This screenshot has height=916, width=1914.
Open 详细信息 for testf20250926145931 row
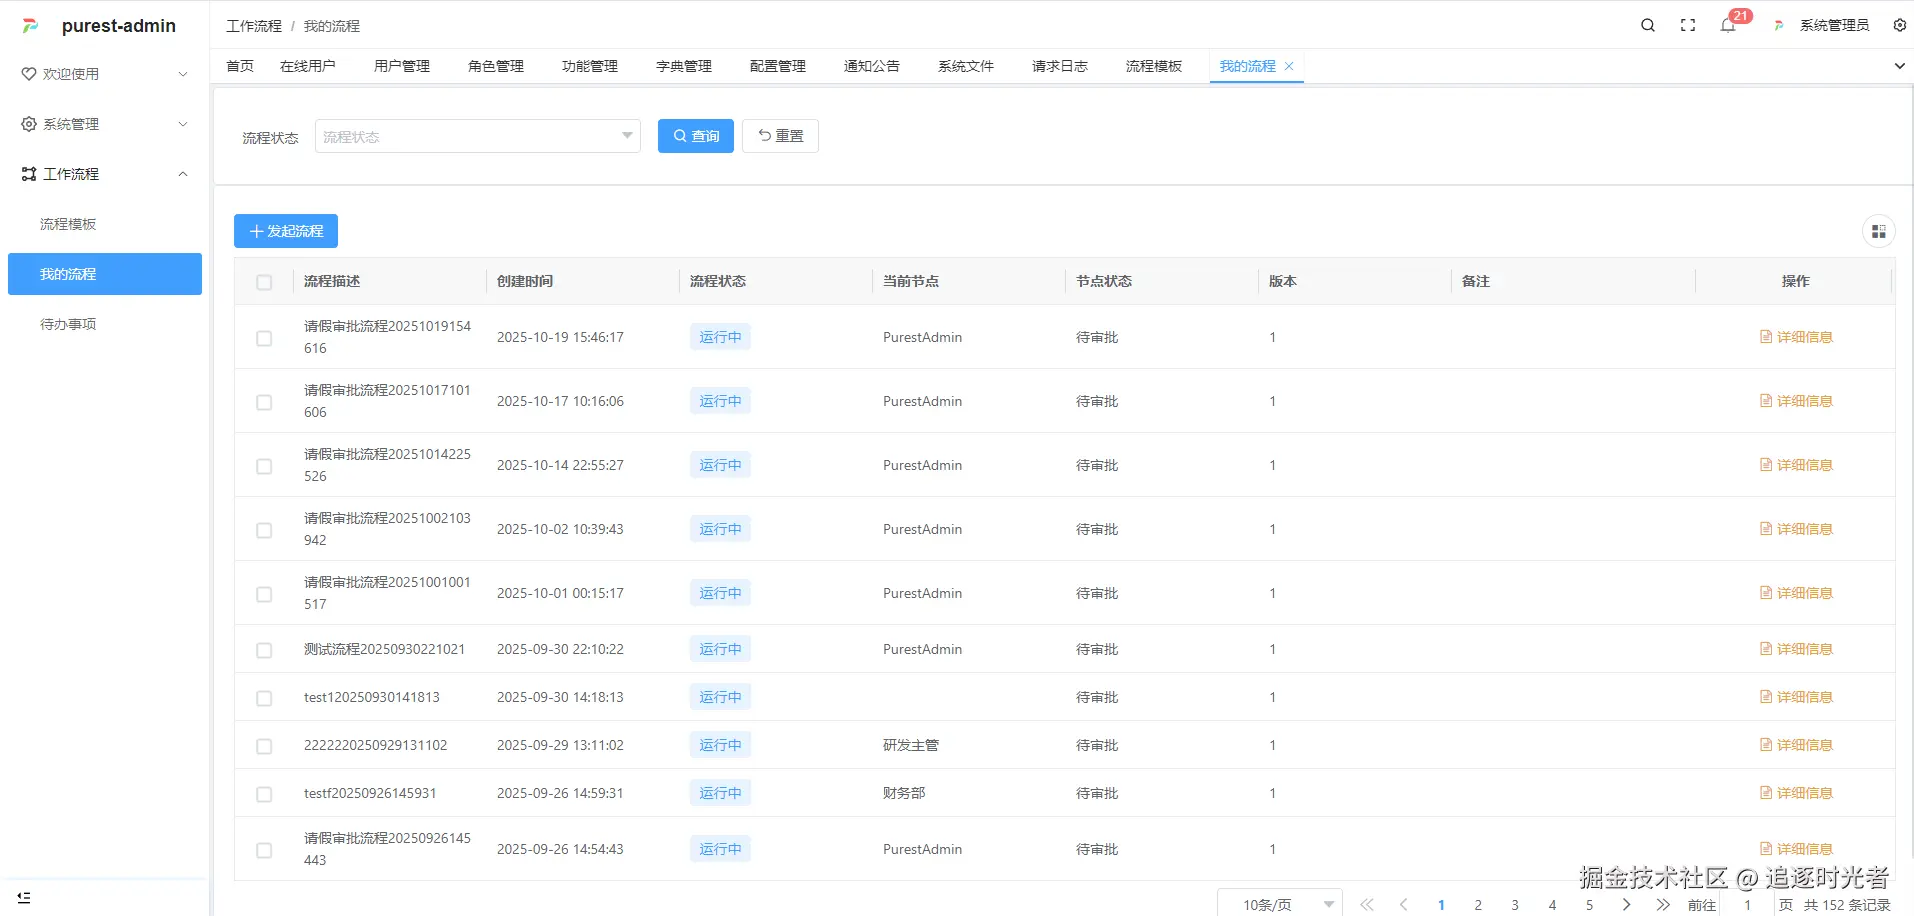click(1796, 793)
